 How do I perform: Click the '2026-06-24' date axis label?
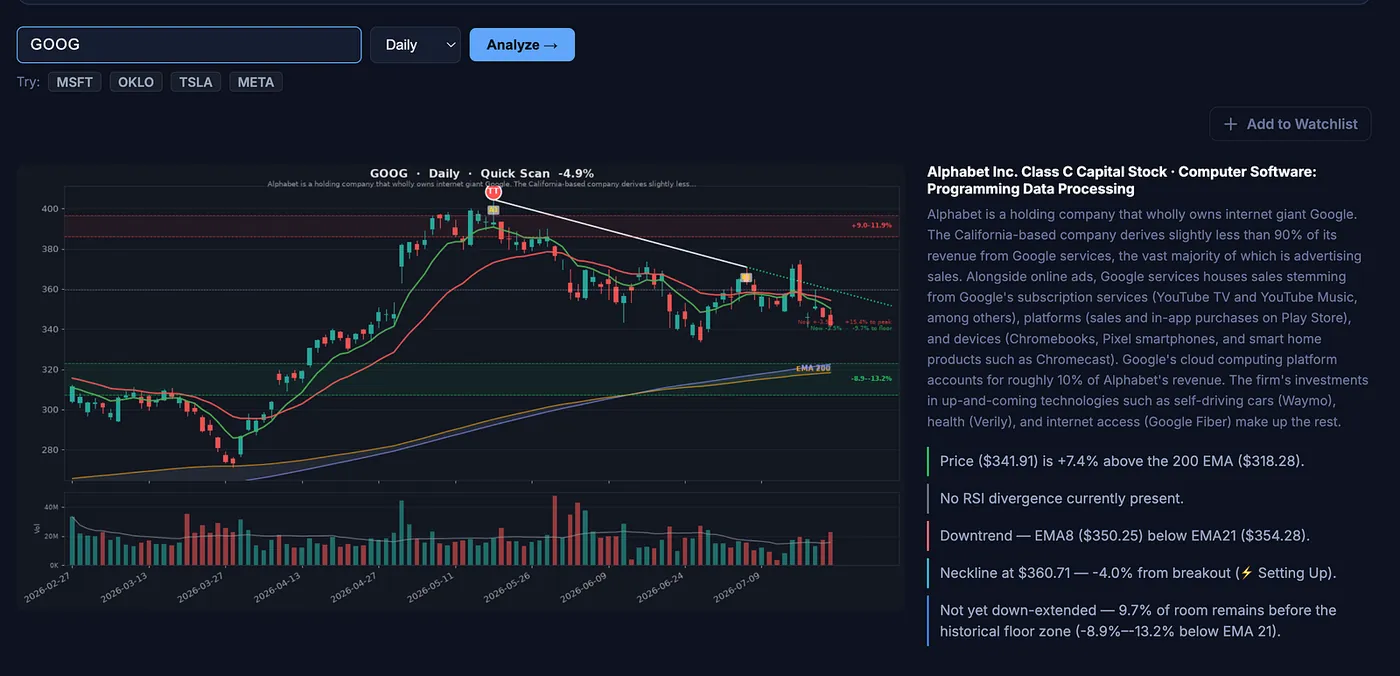pos(659,587)
